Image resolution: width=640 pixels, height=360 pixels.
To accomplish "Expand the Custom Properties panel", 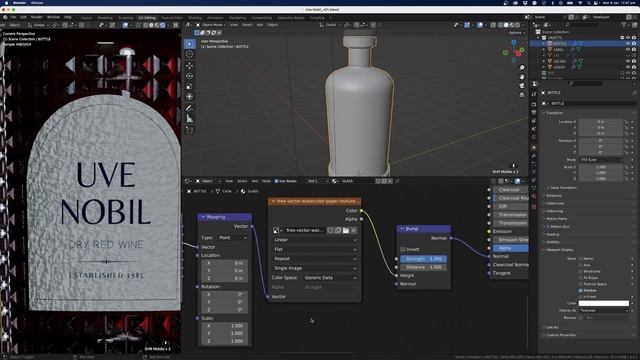I will 560,335.
